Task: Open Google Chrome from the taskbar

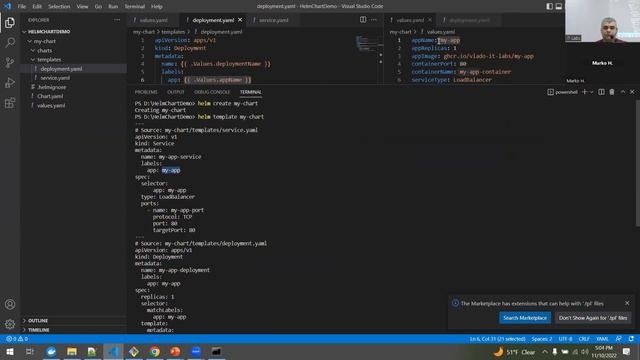Action: coord(154,351)
